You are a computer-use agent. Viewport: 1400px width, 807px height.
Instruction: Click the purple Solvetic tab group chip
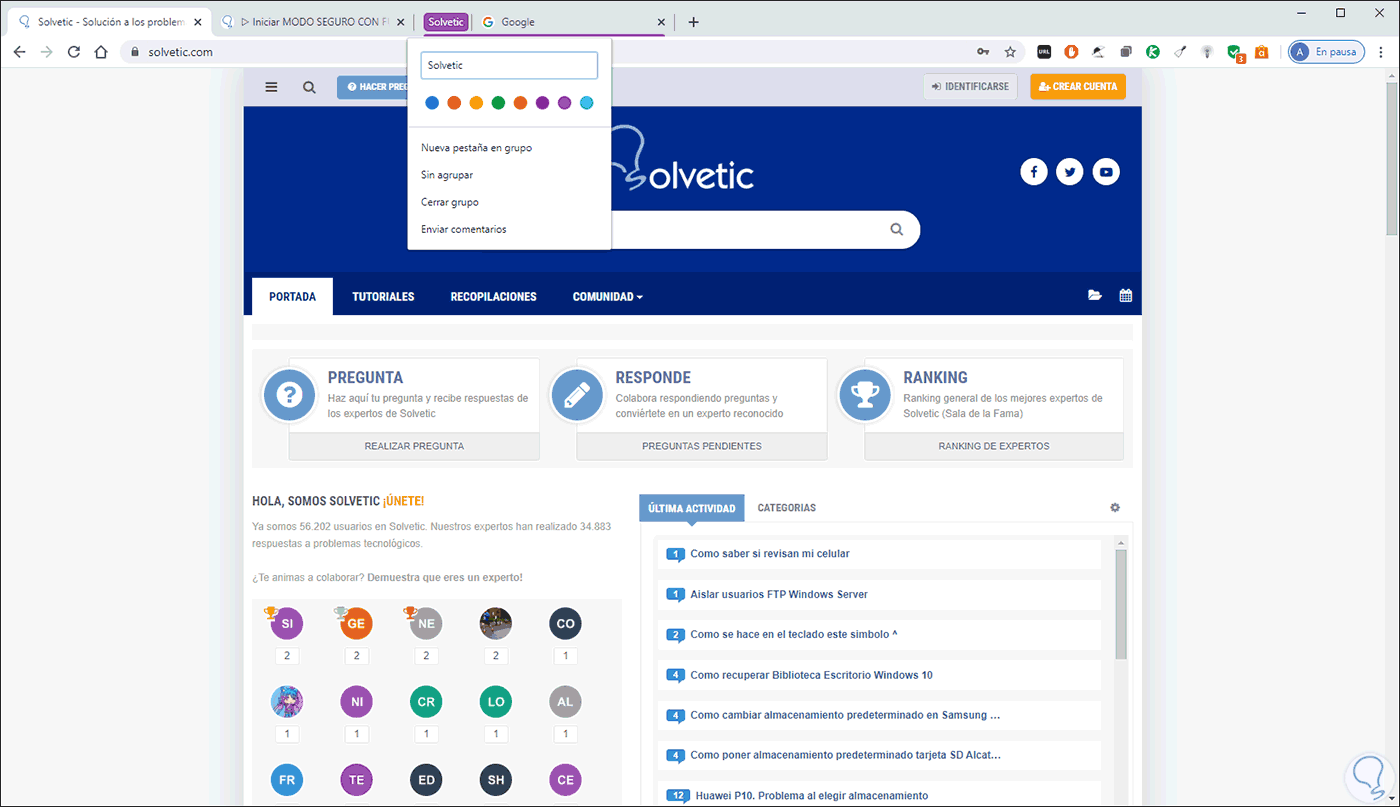446,22
